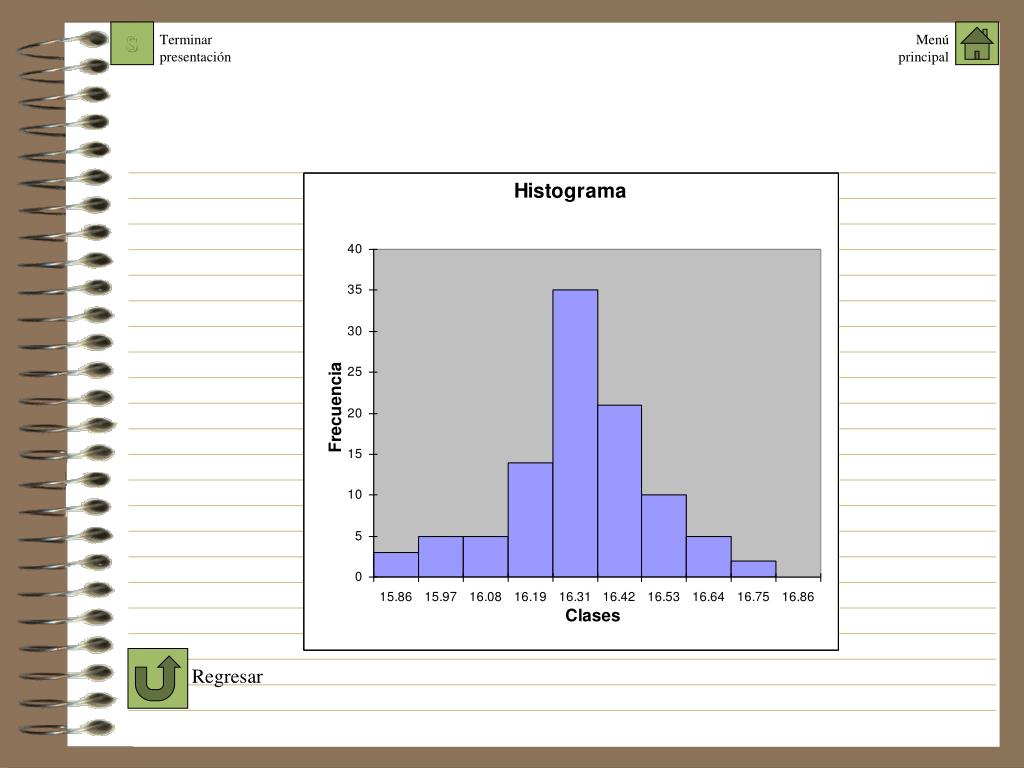Click the 'Terminar presentación' label
Viewport: 1024px width, 768px height.
point(195,48)
